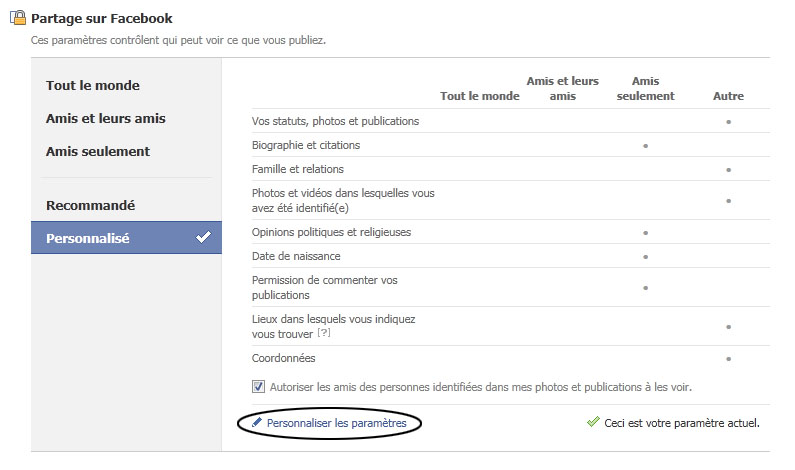Click the Amis seulement dot for Permission de commenter
795x470 pixels.
click(645, 288)
